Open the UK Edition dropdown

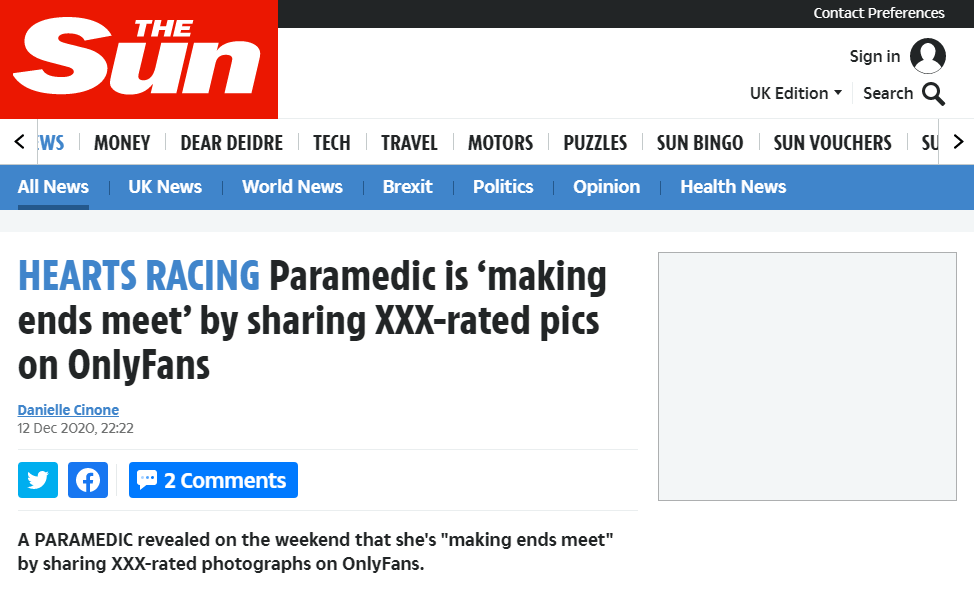(795, 93)
